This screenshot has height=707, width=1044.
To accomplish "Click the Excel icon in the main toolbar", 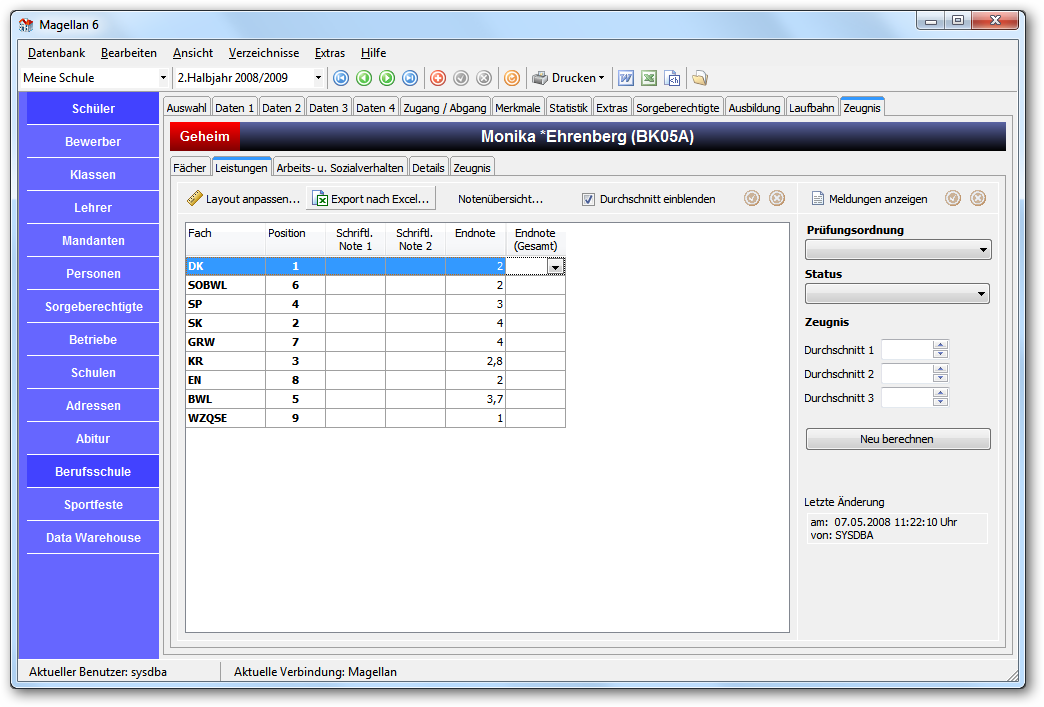I will click(649, 79).
